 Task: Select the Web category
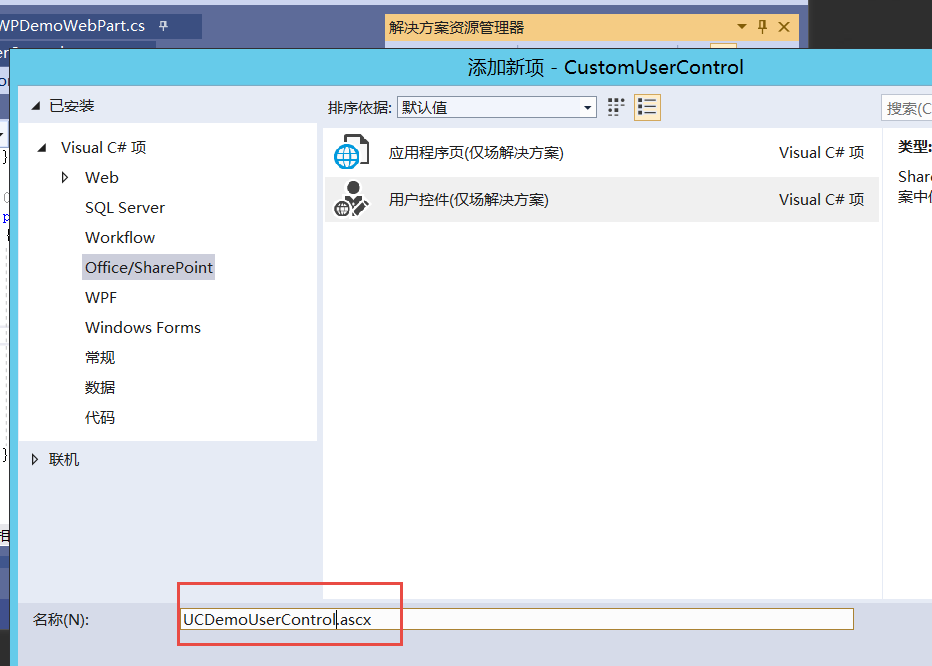[x=102, y=177]
